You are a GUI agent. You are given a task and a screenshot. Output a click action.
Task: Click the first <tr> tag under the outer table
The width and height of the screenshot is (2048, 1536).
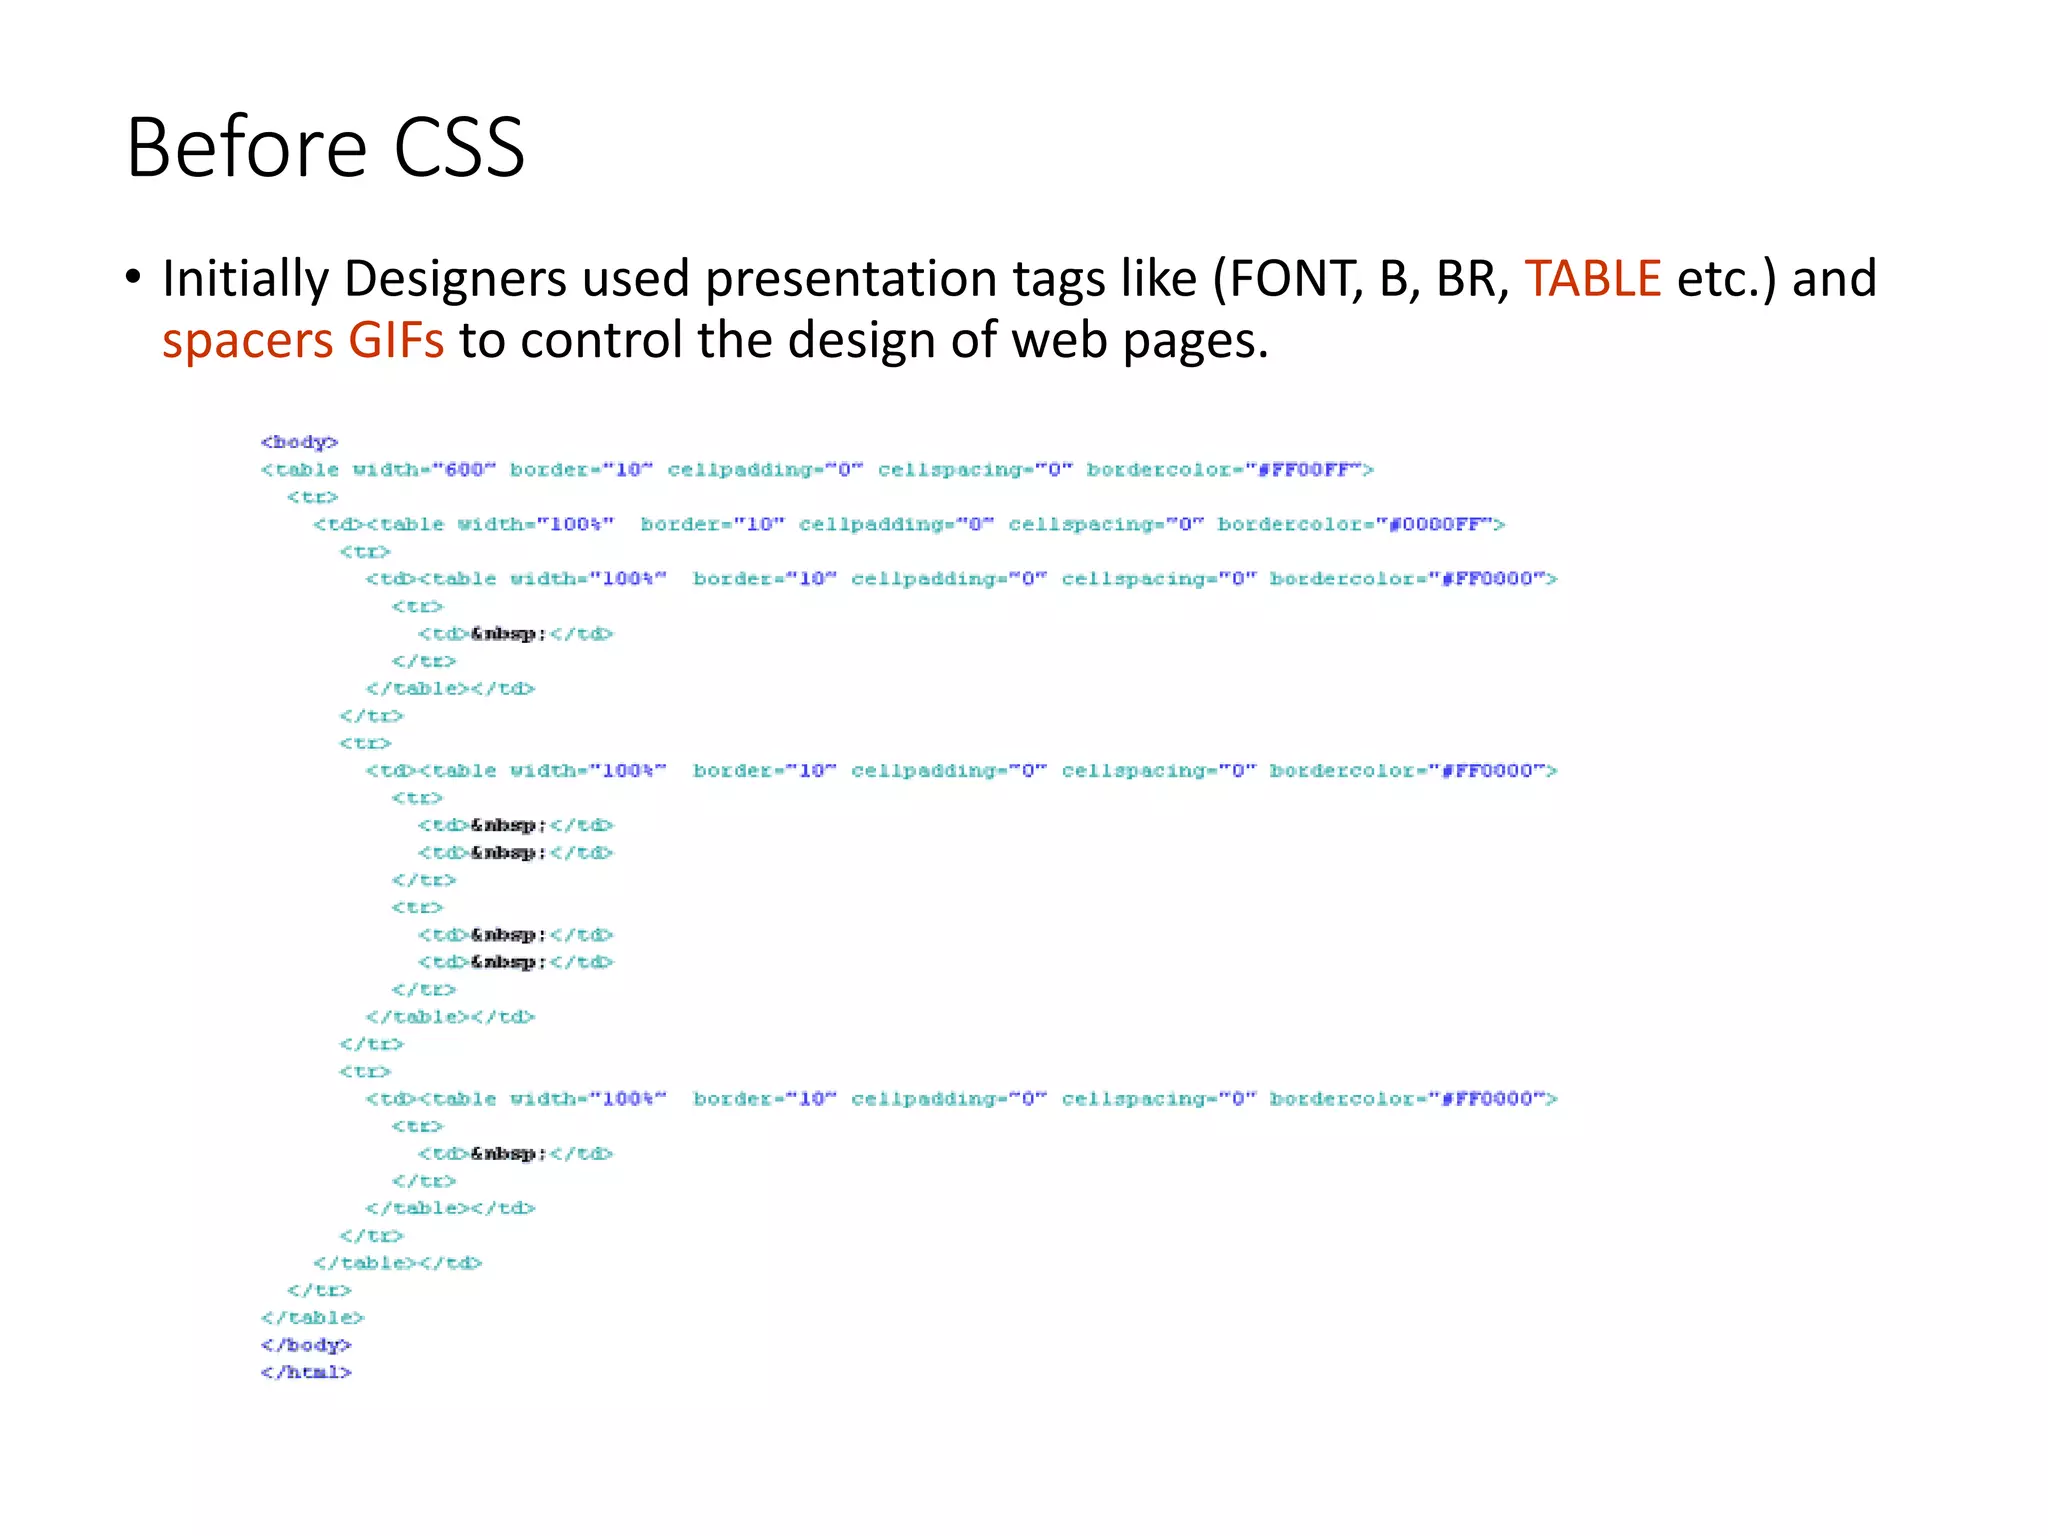pyautogui.click(x=313, y=497)
